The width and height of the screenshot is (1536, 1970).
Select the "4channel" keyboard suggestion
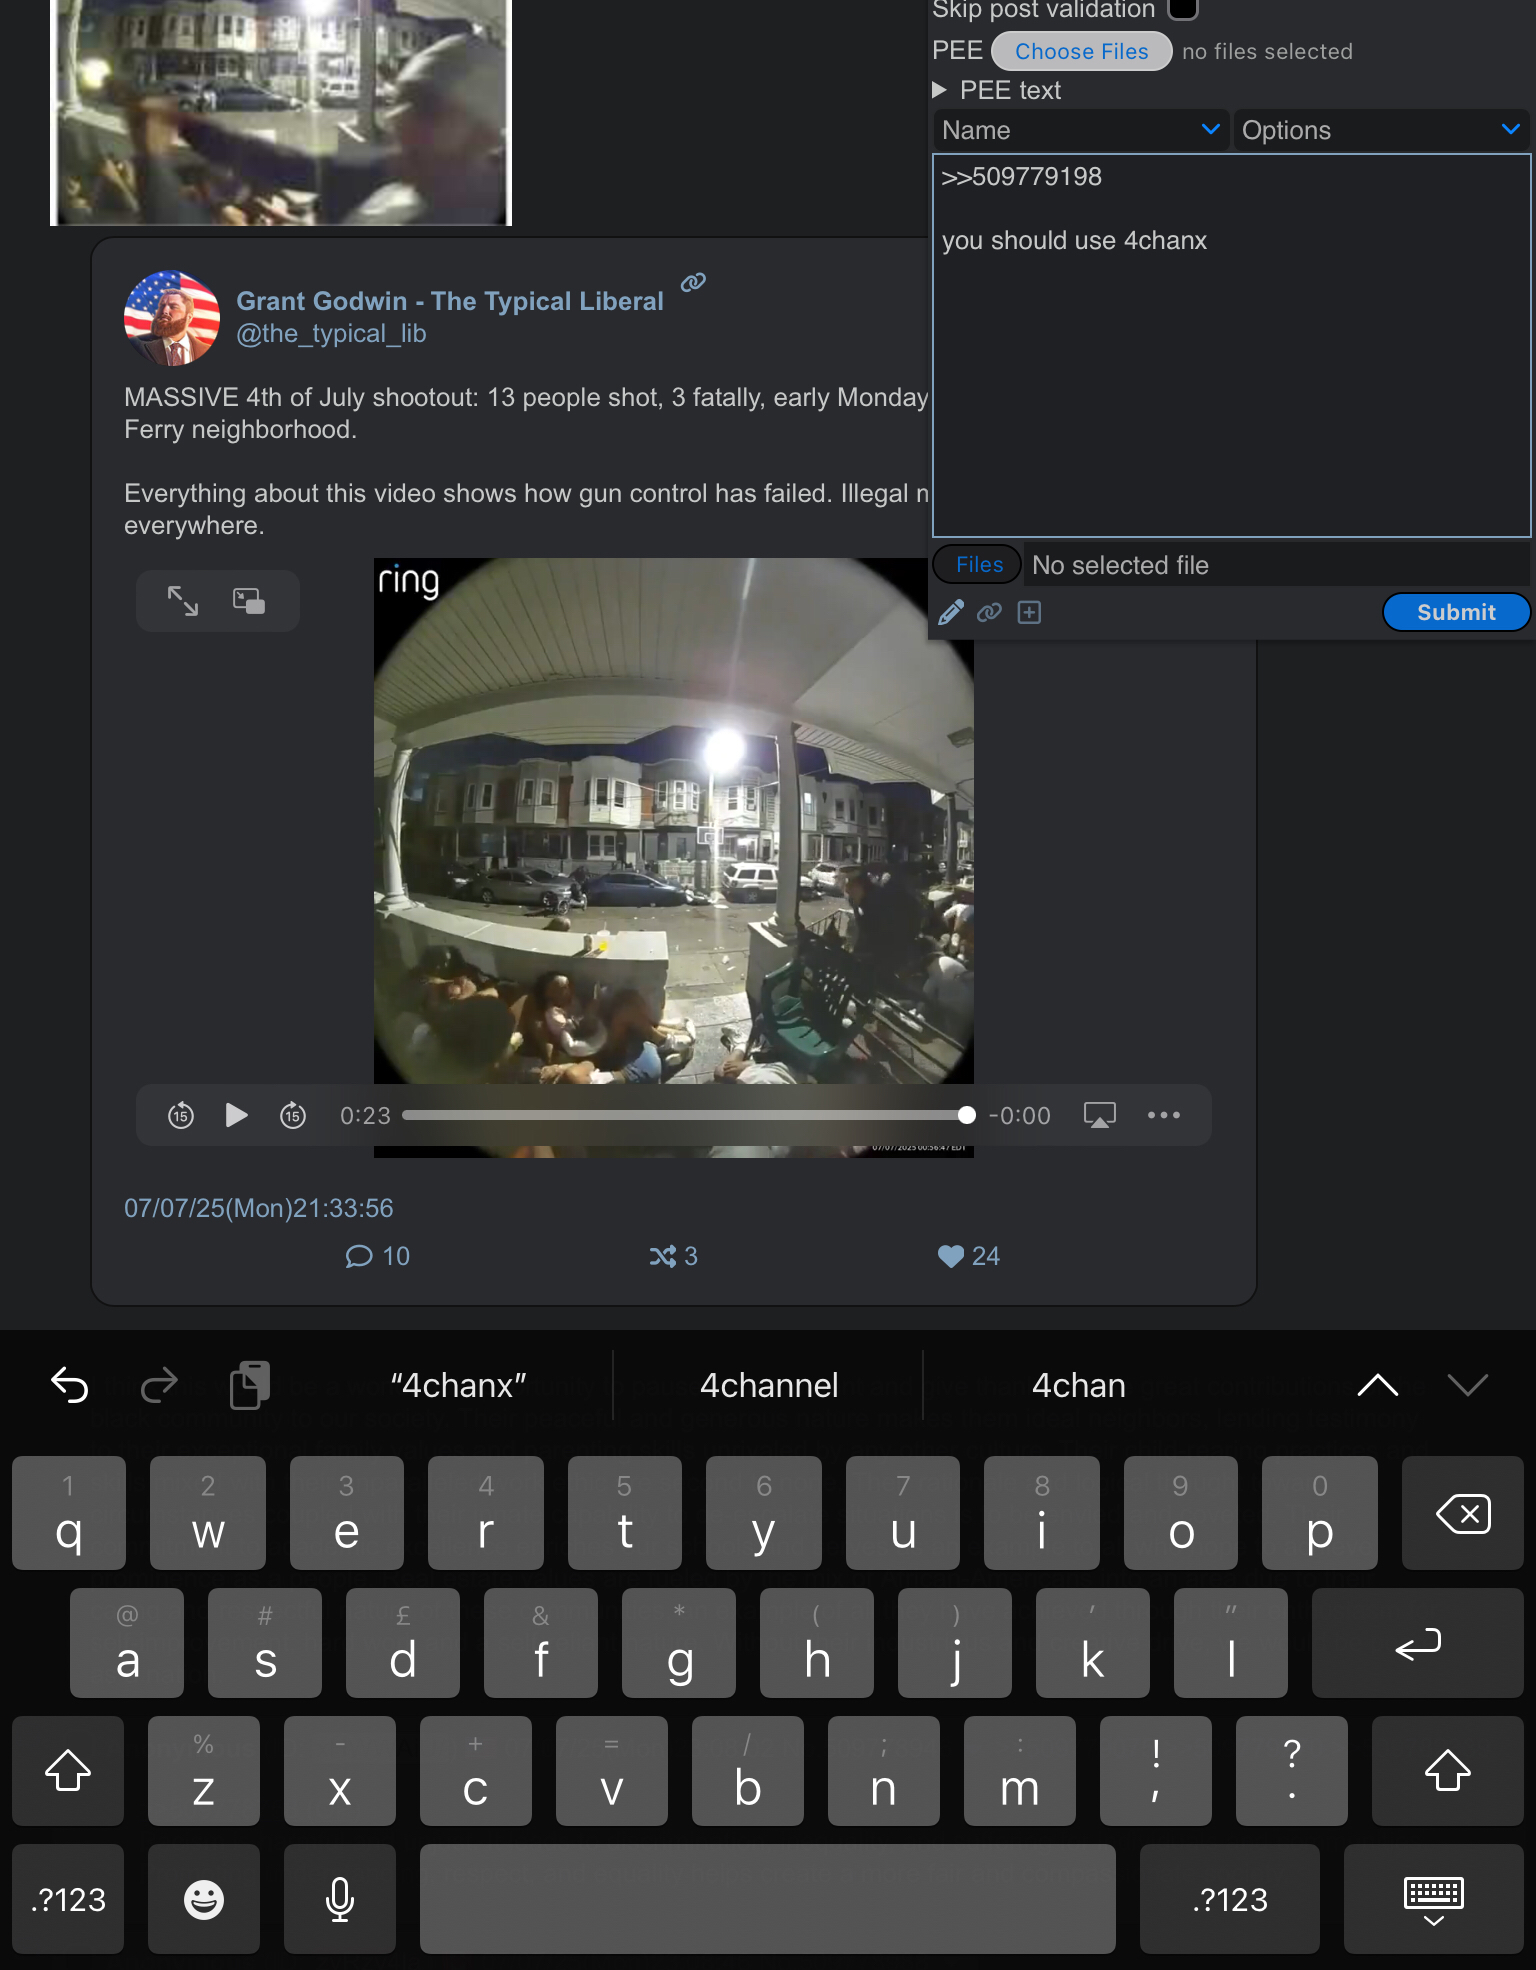tap(769, 1385)
